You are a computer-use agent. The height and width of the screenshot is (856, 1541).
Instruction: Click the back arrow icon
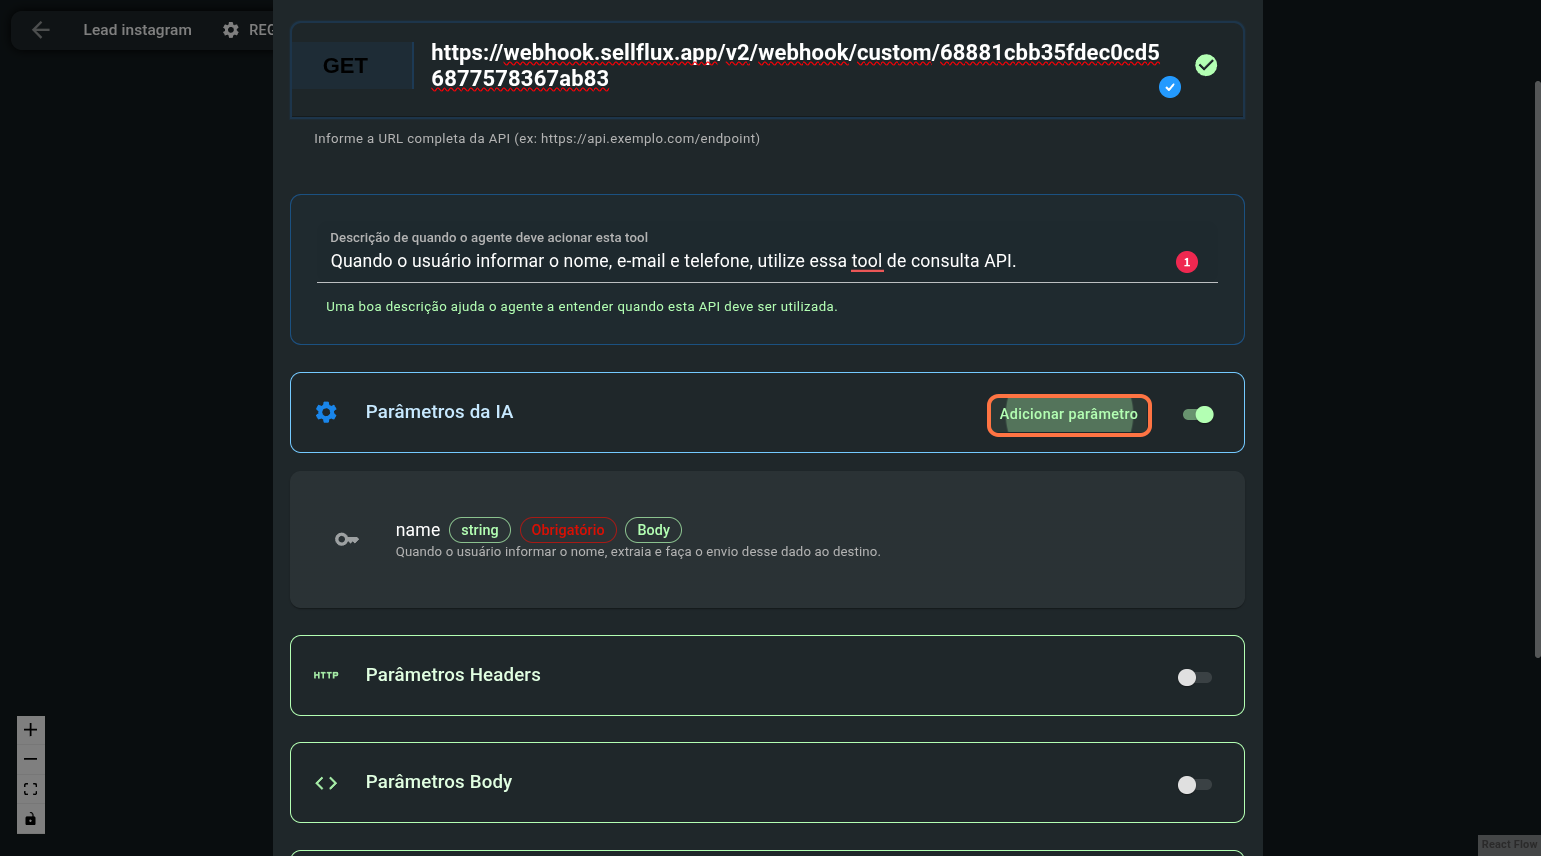(x=41, y=30)
